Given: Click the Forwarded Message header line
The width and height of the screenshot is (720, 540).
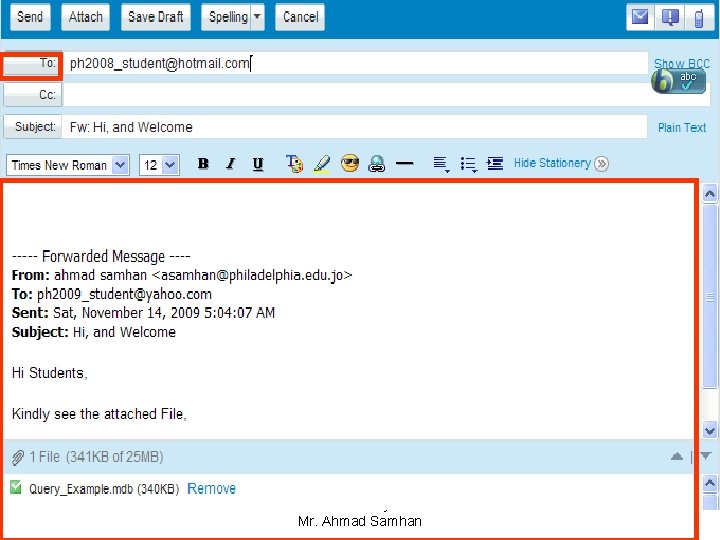Looking at the screenshot, I should 101,256.
